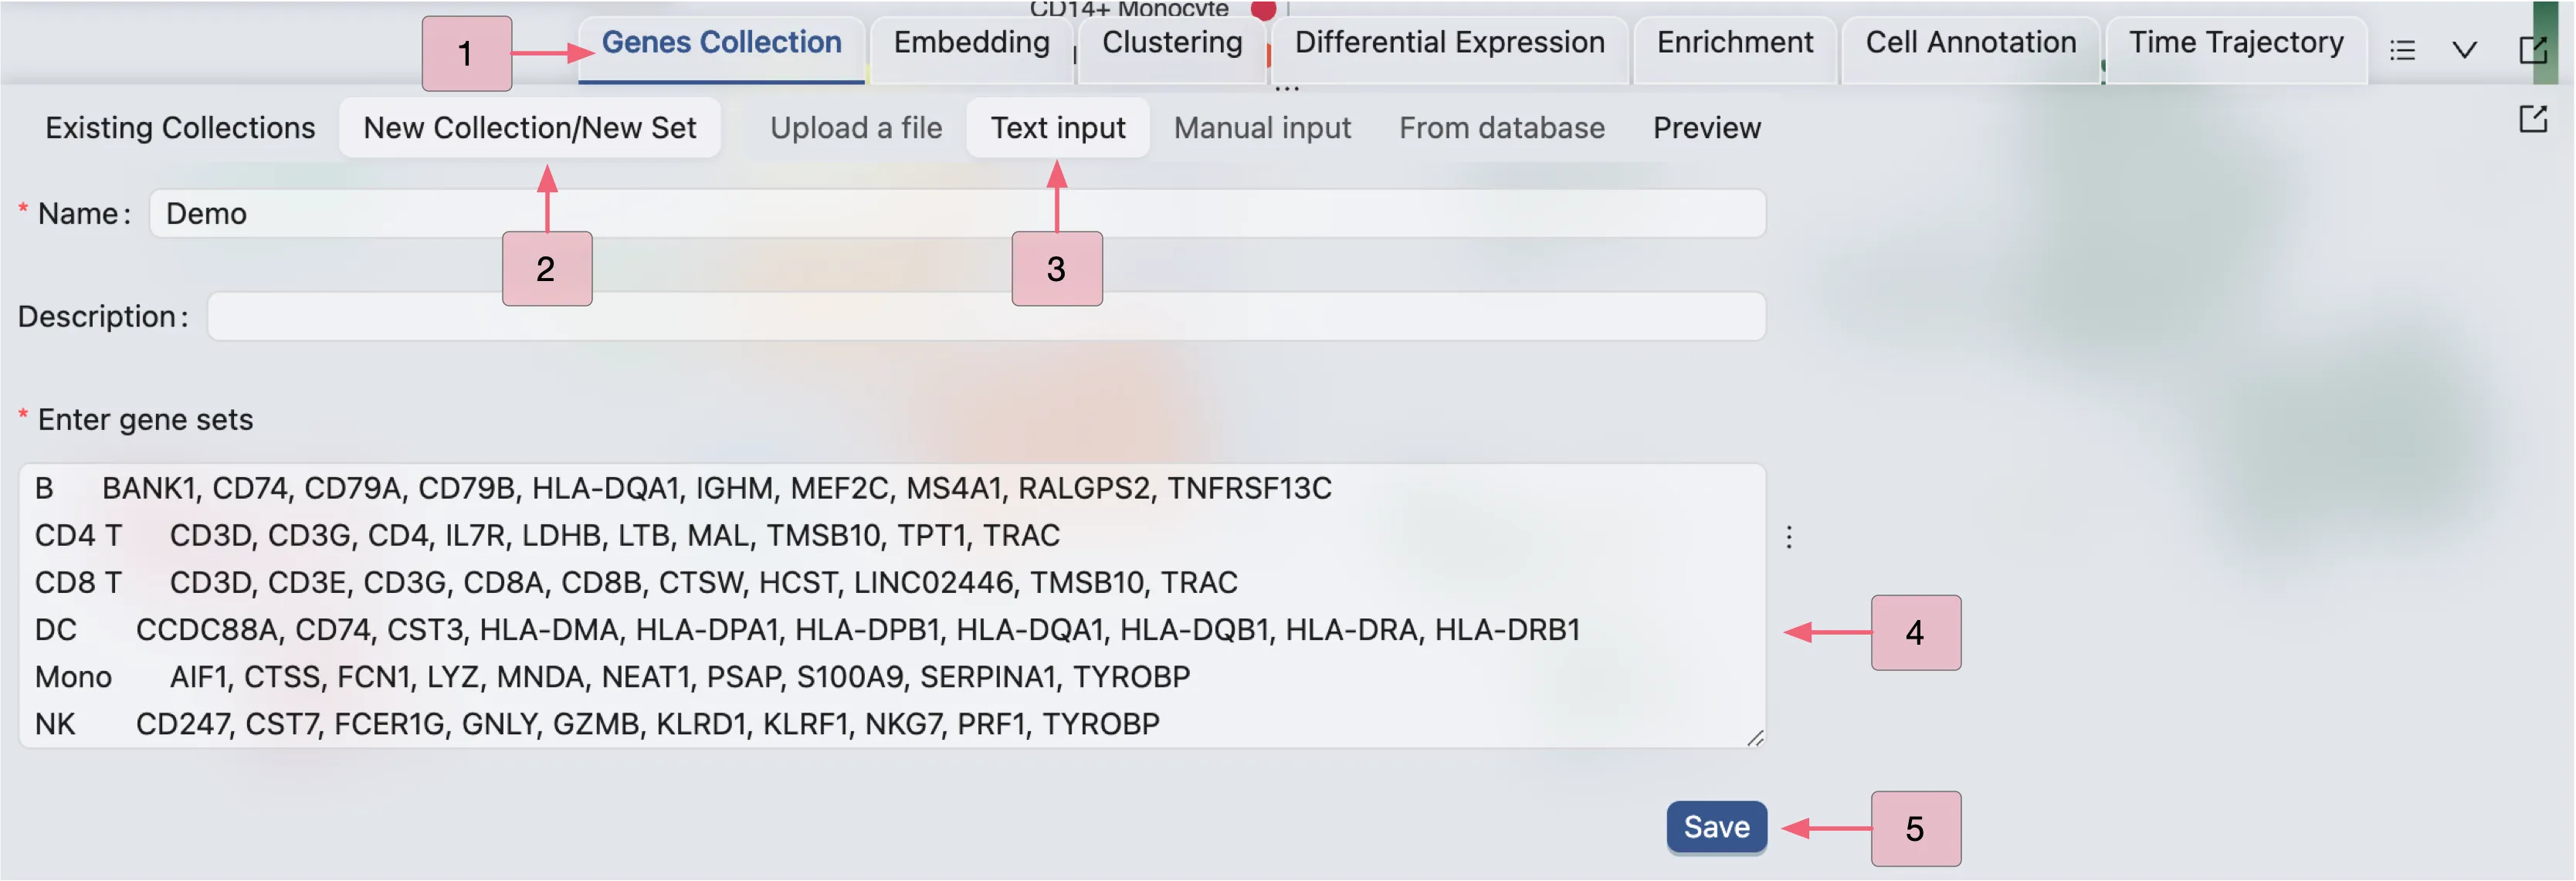Click the gene sets textarea resize handle
This screenshot has height=881, width=2576.
pyautogui.click(x=1755, y=738)
